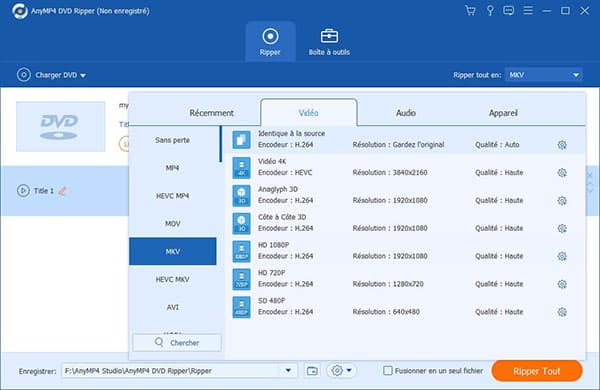Open settings gear for Vidéo 4K

click(562, 173)
